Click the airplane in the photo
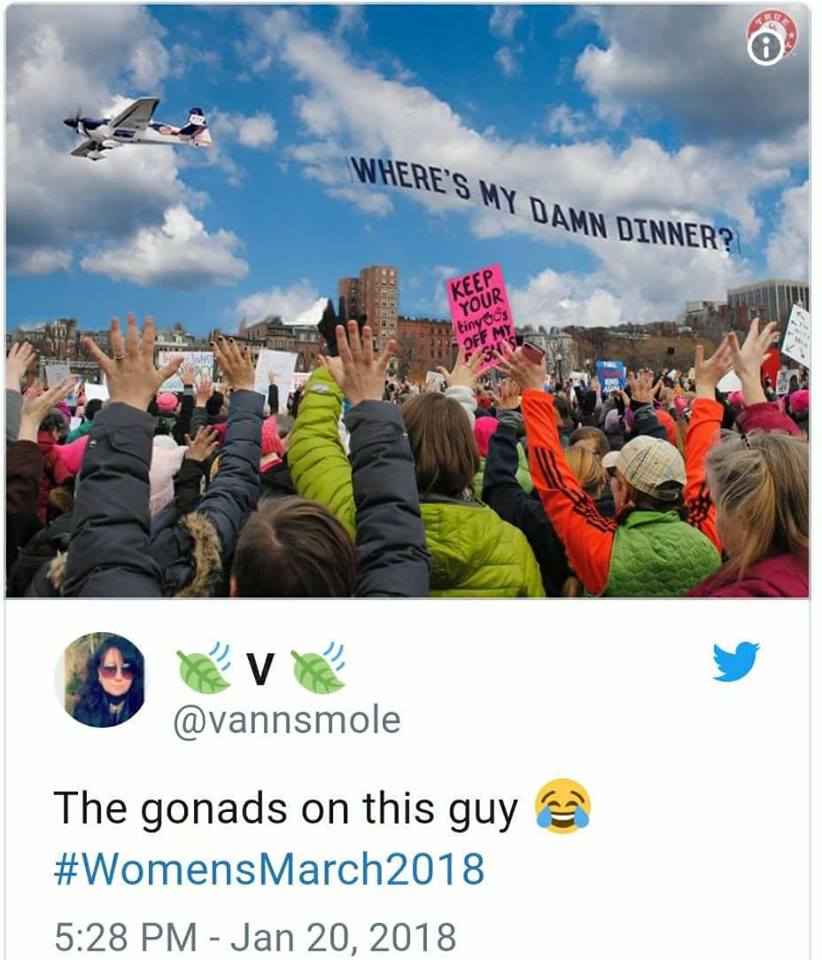The image size is (822, 960). coord(138,128)
